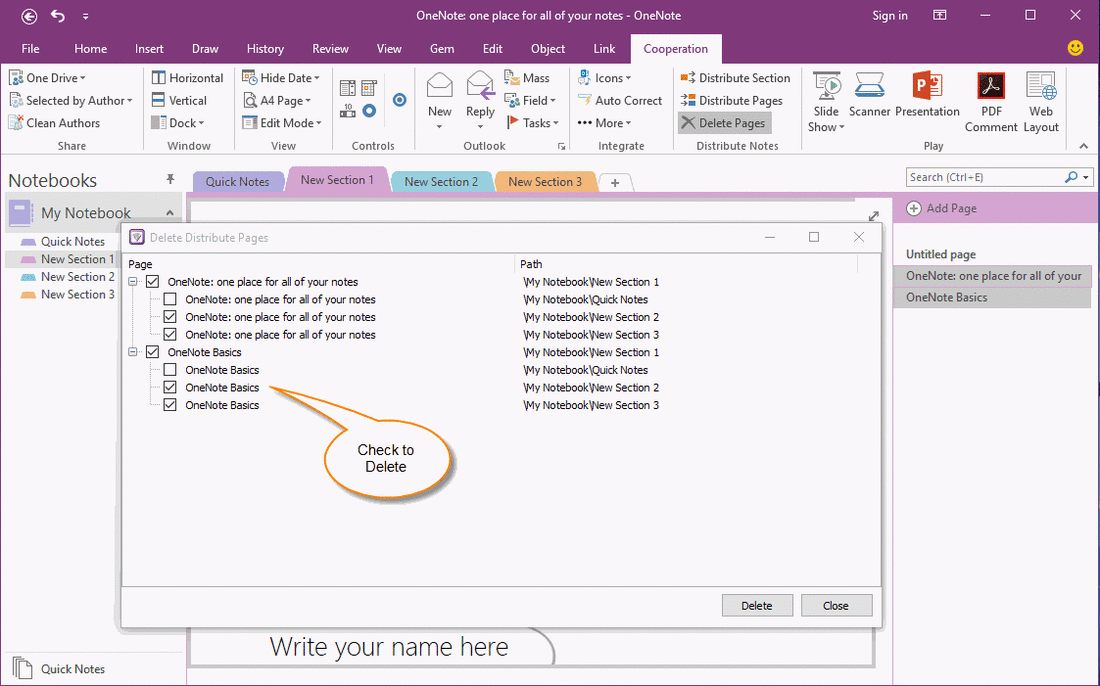
Task: Collapse the OneNote Basics tree node
Action: 133,352
